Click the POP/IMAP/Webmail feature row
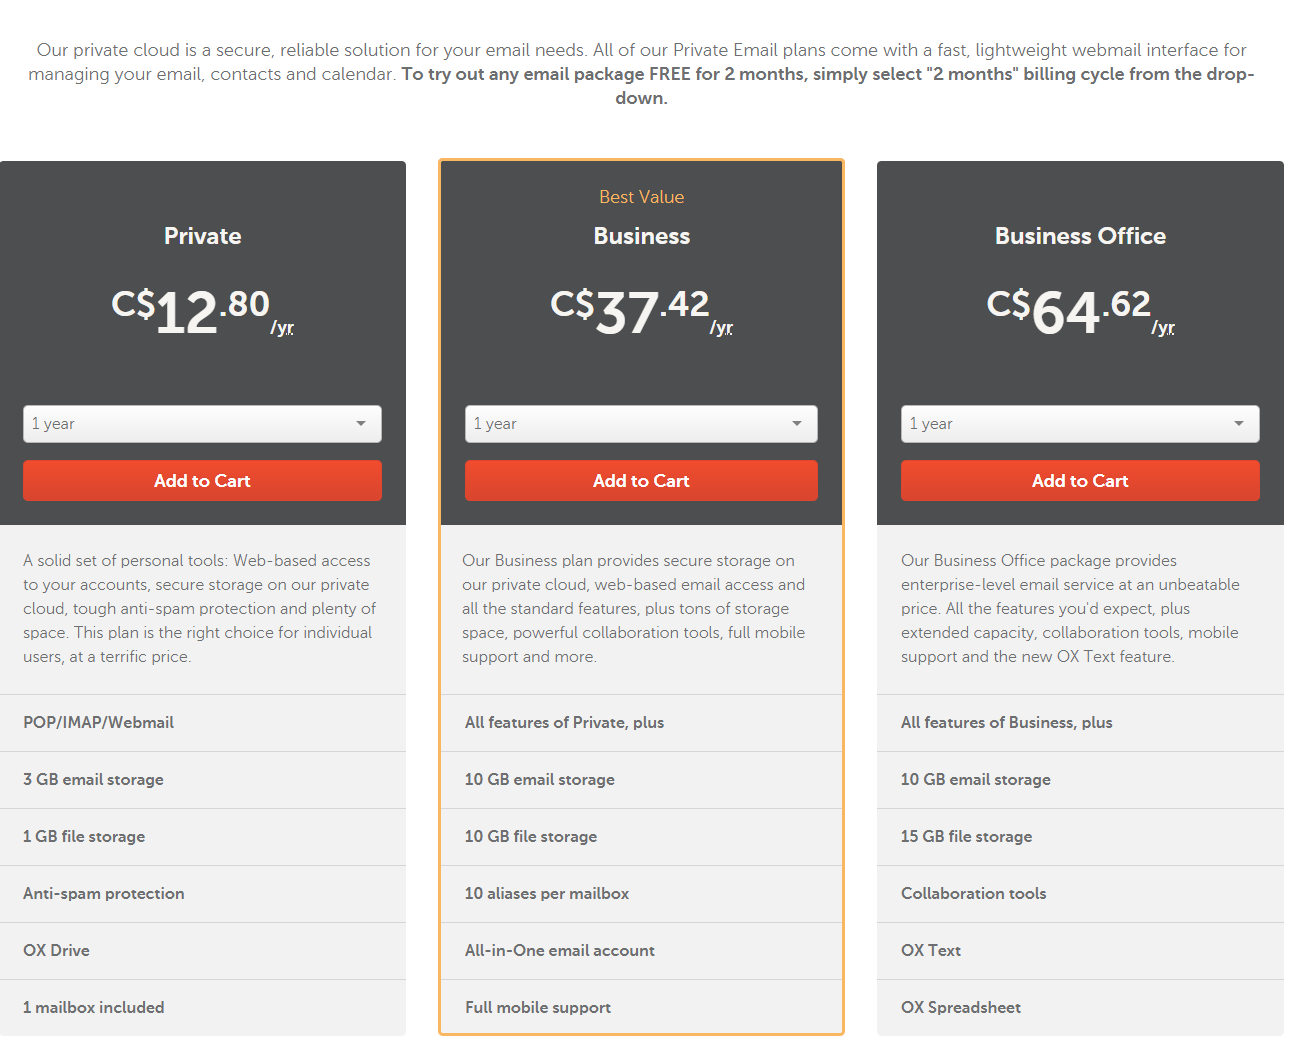Viewport: 1289px width, 1049px height. (x=98, y=722)
